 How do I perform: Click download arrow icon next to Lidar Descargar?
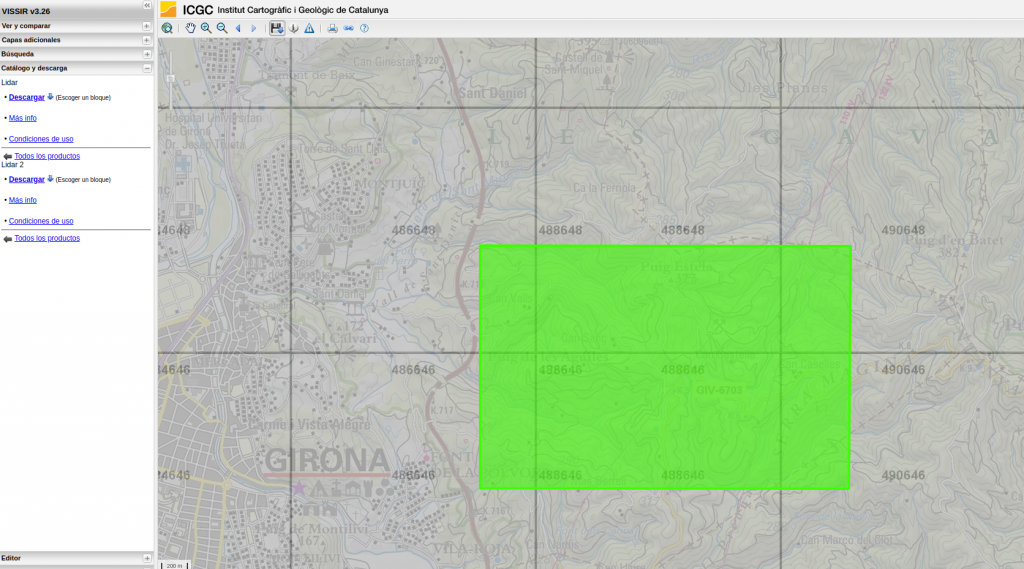click(x=50, y=97)
